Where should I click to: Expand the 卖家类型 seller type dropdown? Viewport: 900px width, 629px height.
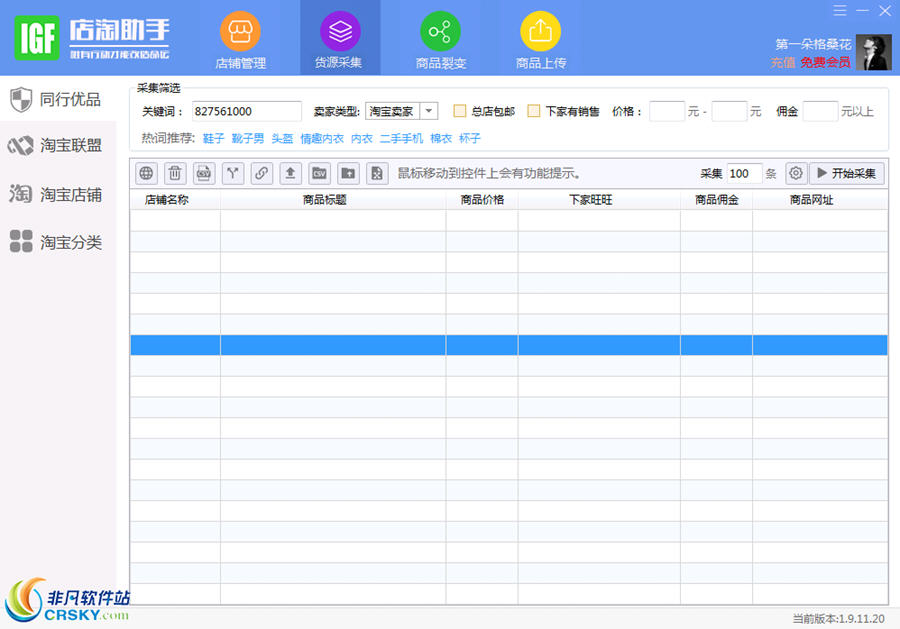429,111
